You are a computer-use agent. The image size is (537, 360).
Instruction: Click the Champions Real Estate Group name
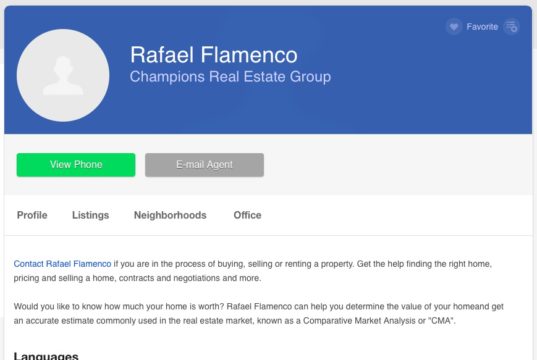pos(230,77)
